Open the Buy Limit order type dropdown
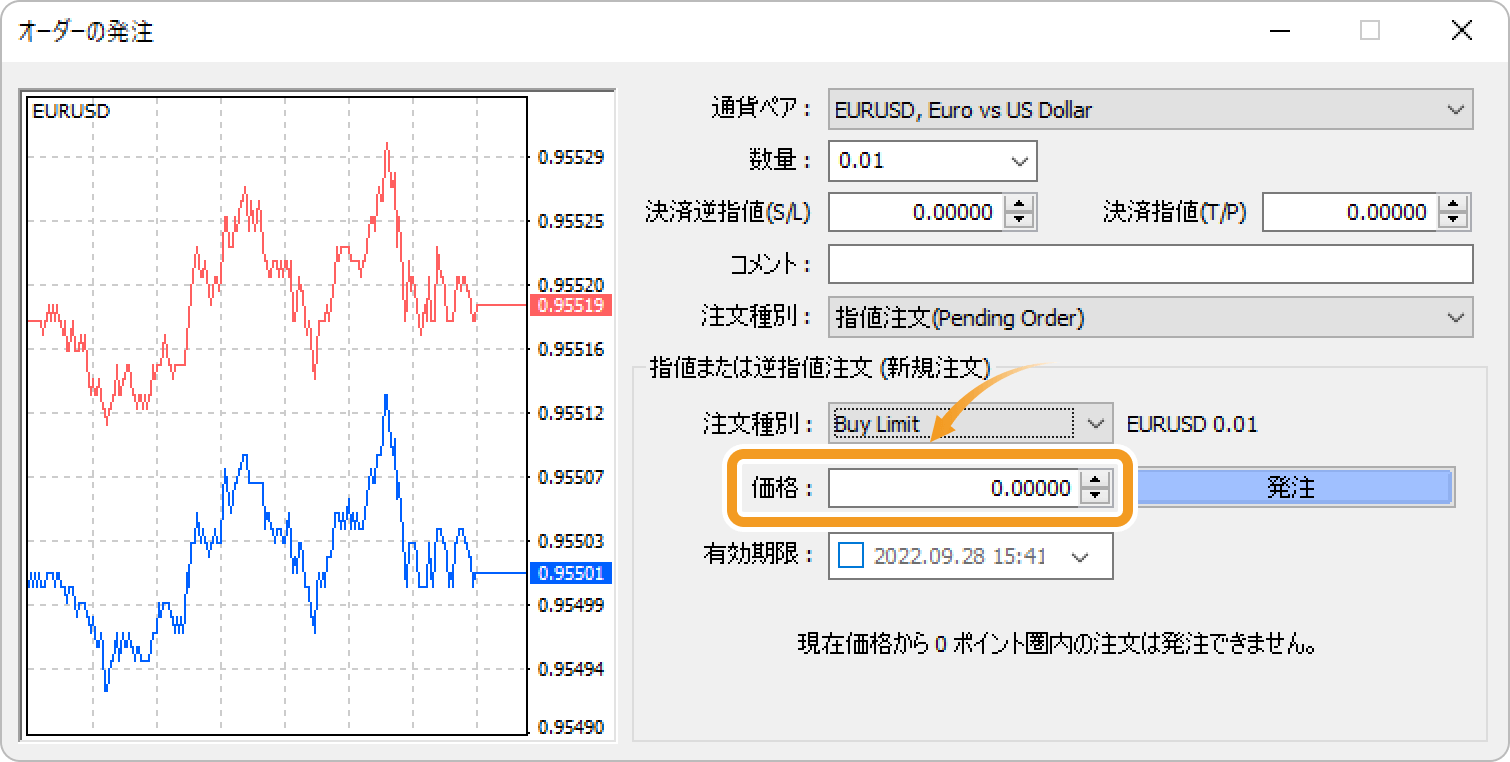 (970, 424)
